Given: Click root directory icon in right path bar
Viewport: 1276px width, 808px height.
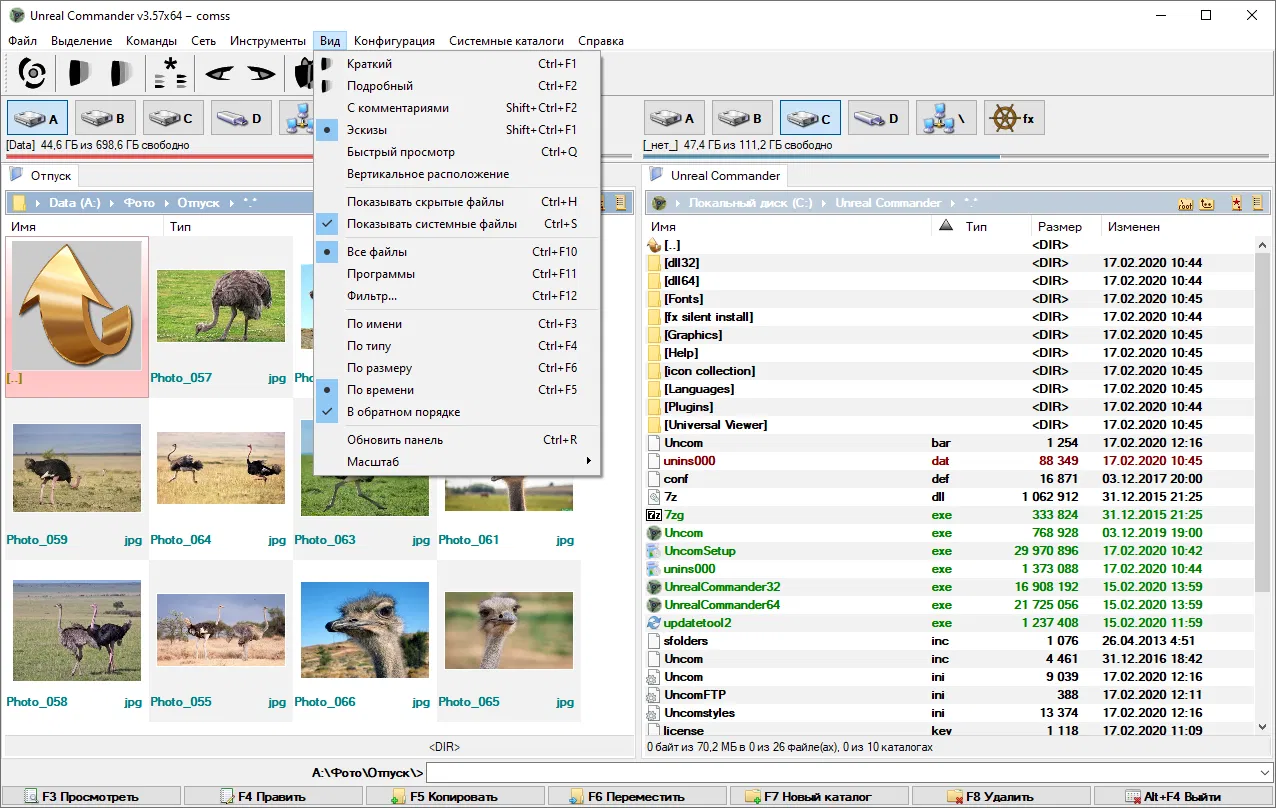Looking at the screenshot, I should pyautogui.click(x=1186, y=203).
